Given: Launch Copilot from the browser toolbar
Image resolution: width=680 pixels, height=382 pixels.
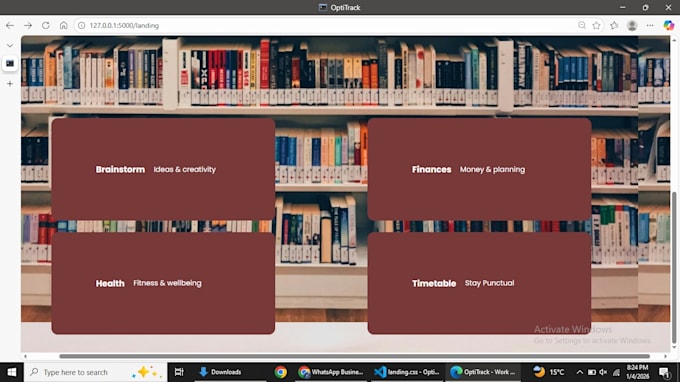Looking at the screenshot, I should tap(669, 26).
